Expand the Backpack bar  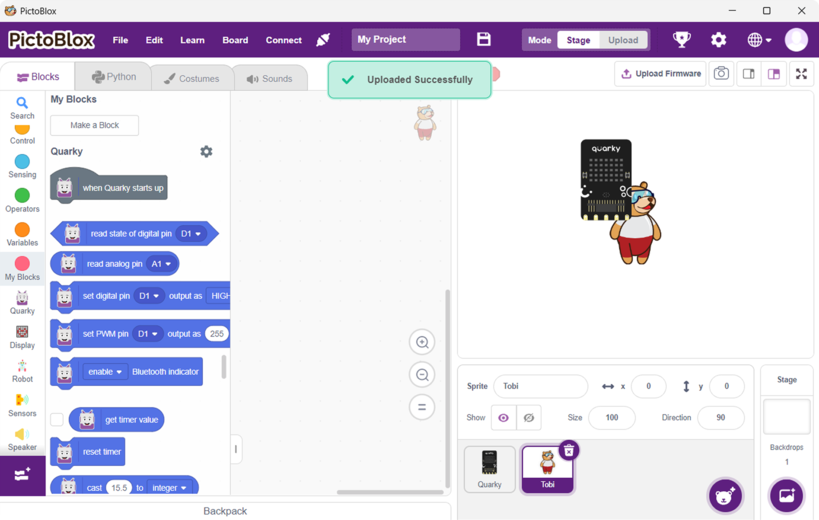pos(225,511)
